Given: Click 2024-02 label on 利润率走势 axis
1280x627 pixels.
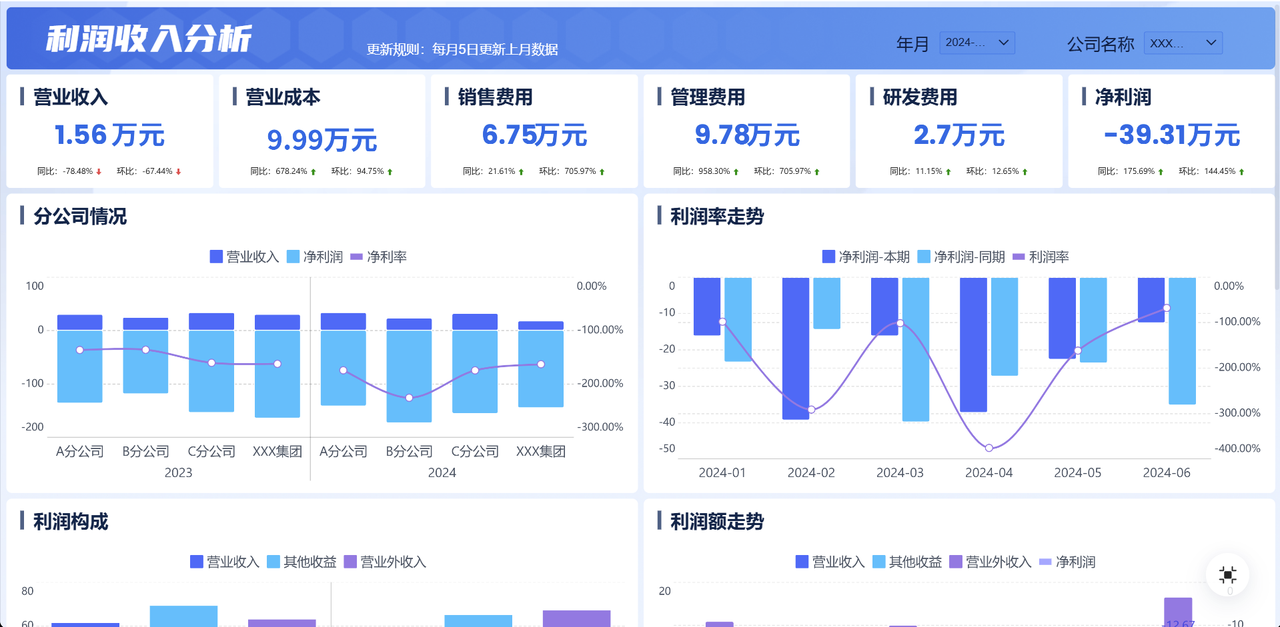Looking at the screenshot, I should tap(811, 472).
